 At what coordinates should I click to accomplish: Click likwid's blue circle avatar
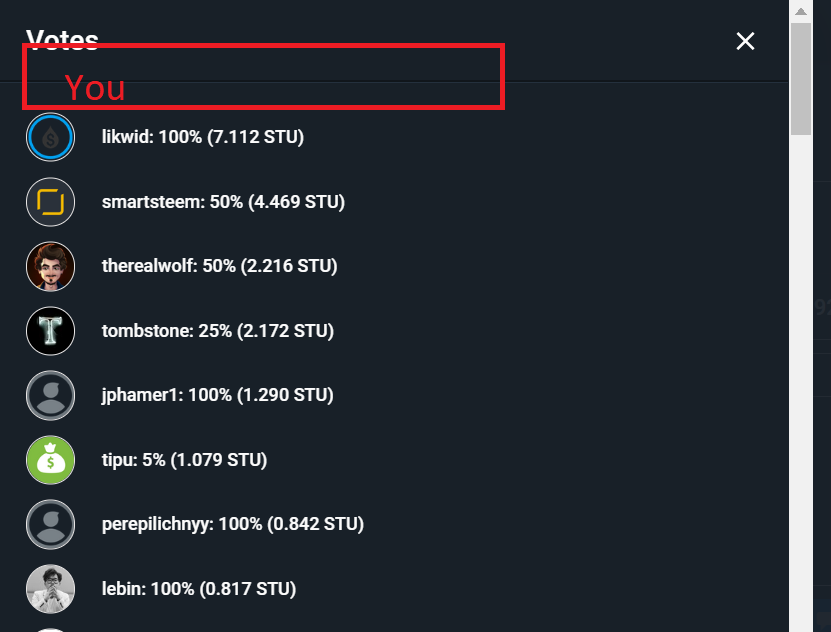[x=50, y=138]
